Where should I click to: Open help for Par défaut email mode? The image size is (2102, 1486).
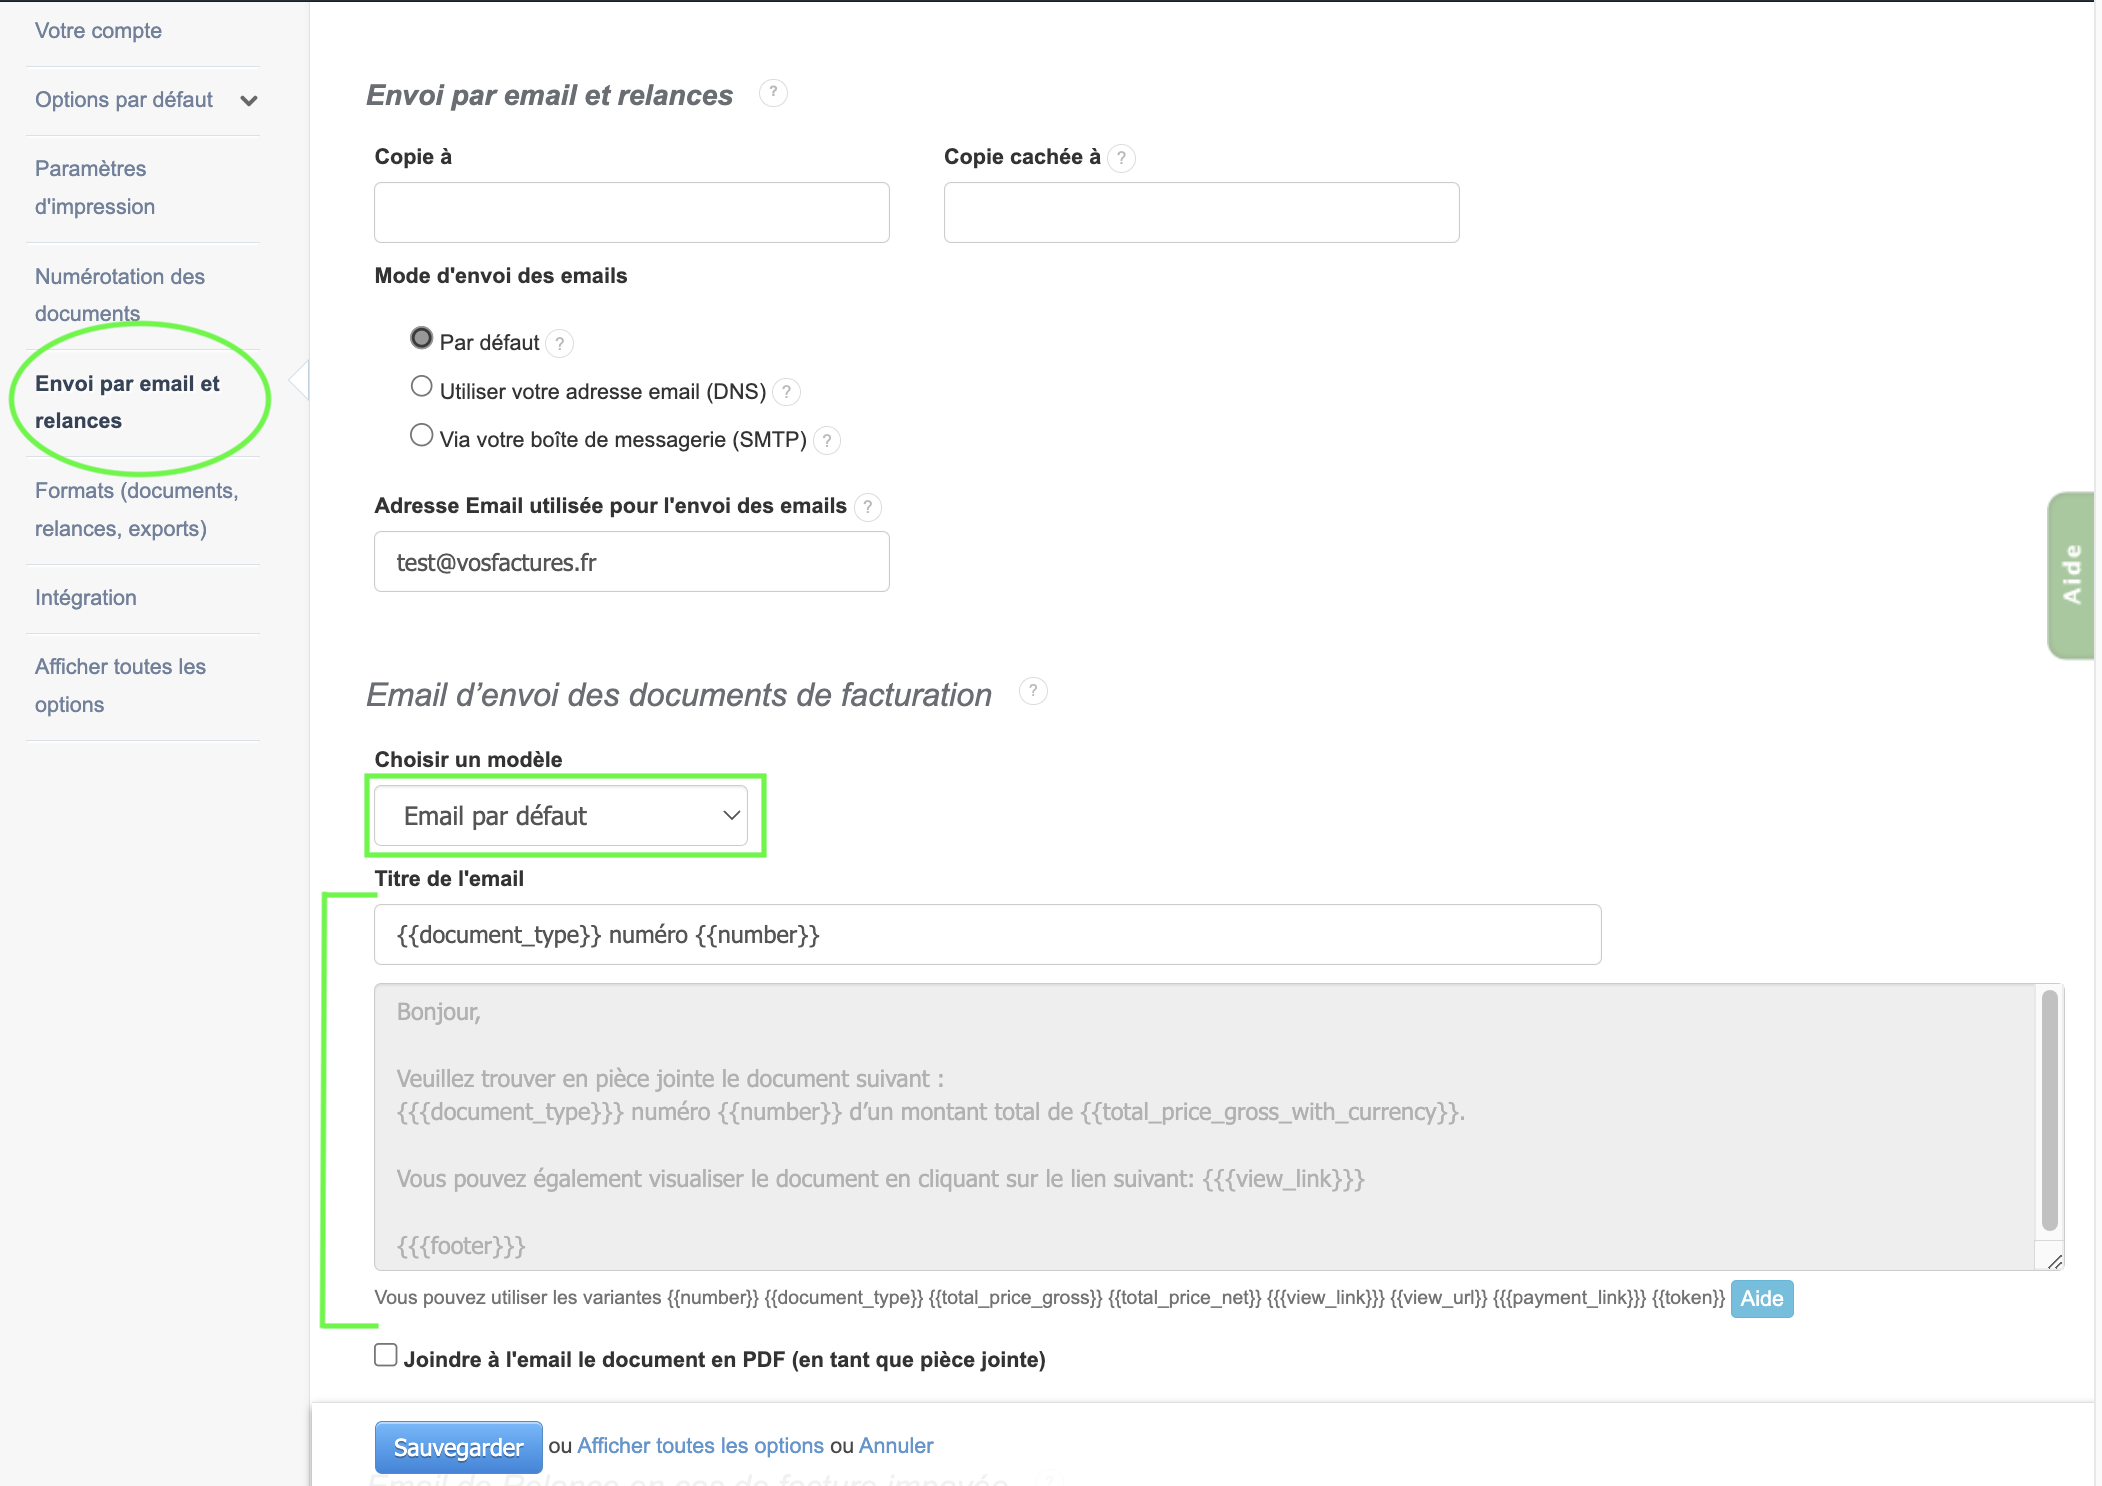coord(560,344)
